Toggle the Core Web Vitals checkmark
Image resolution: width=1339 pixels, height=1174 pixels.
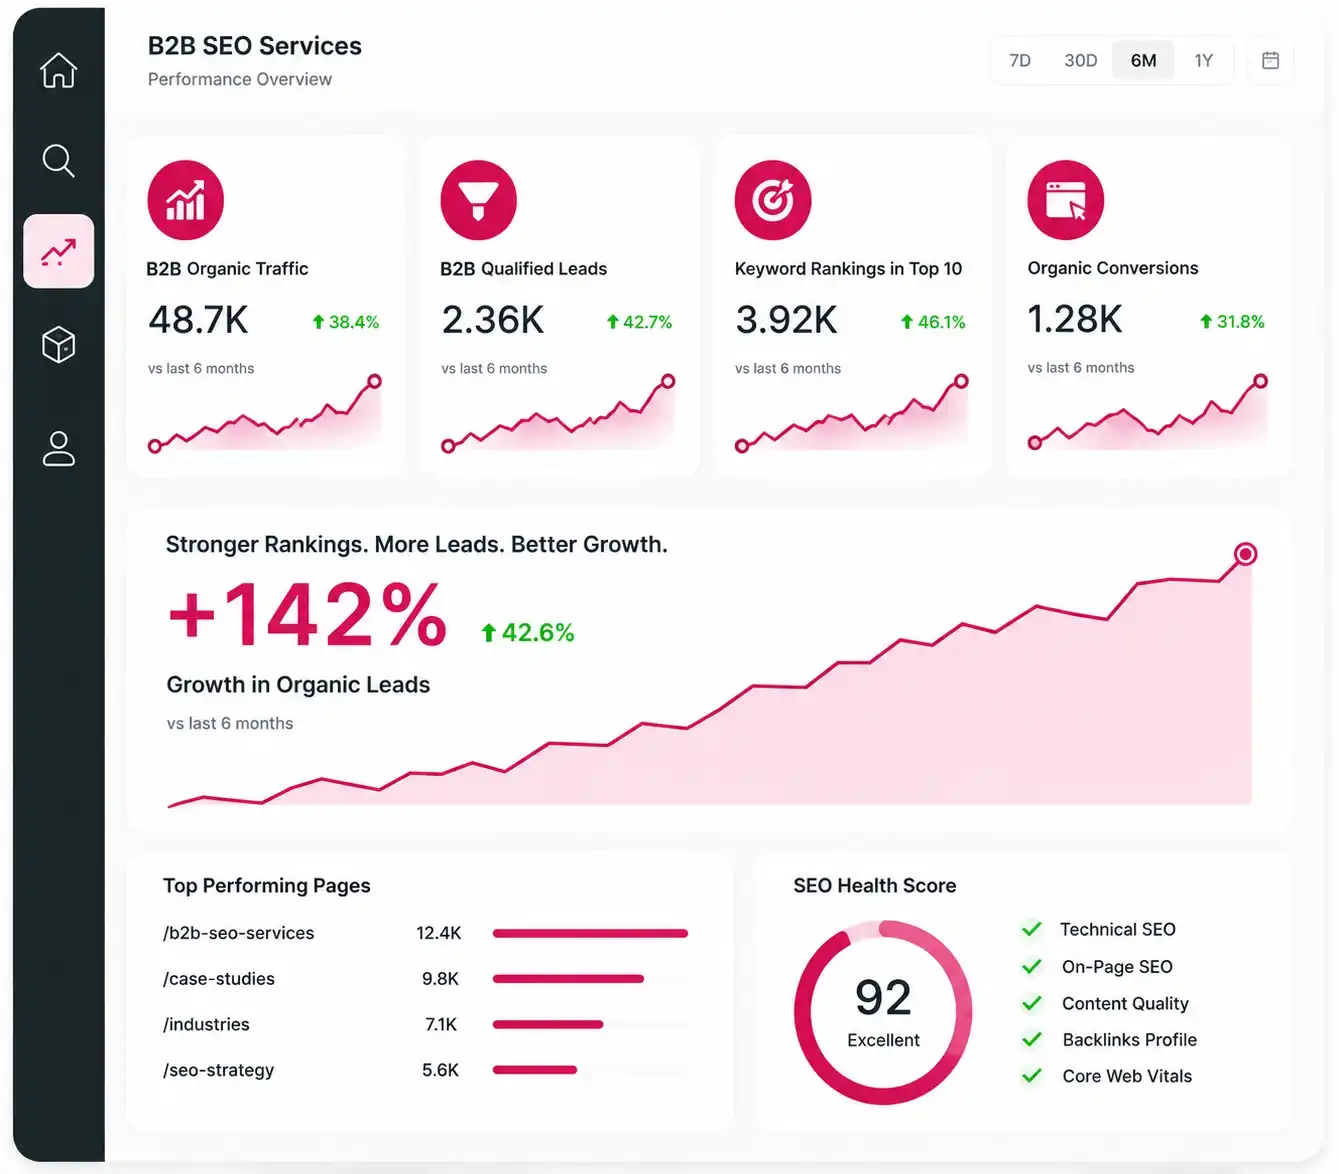[1032, 1076]
